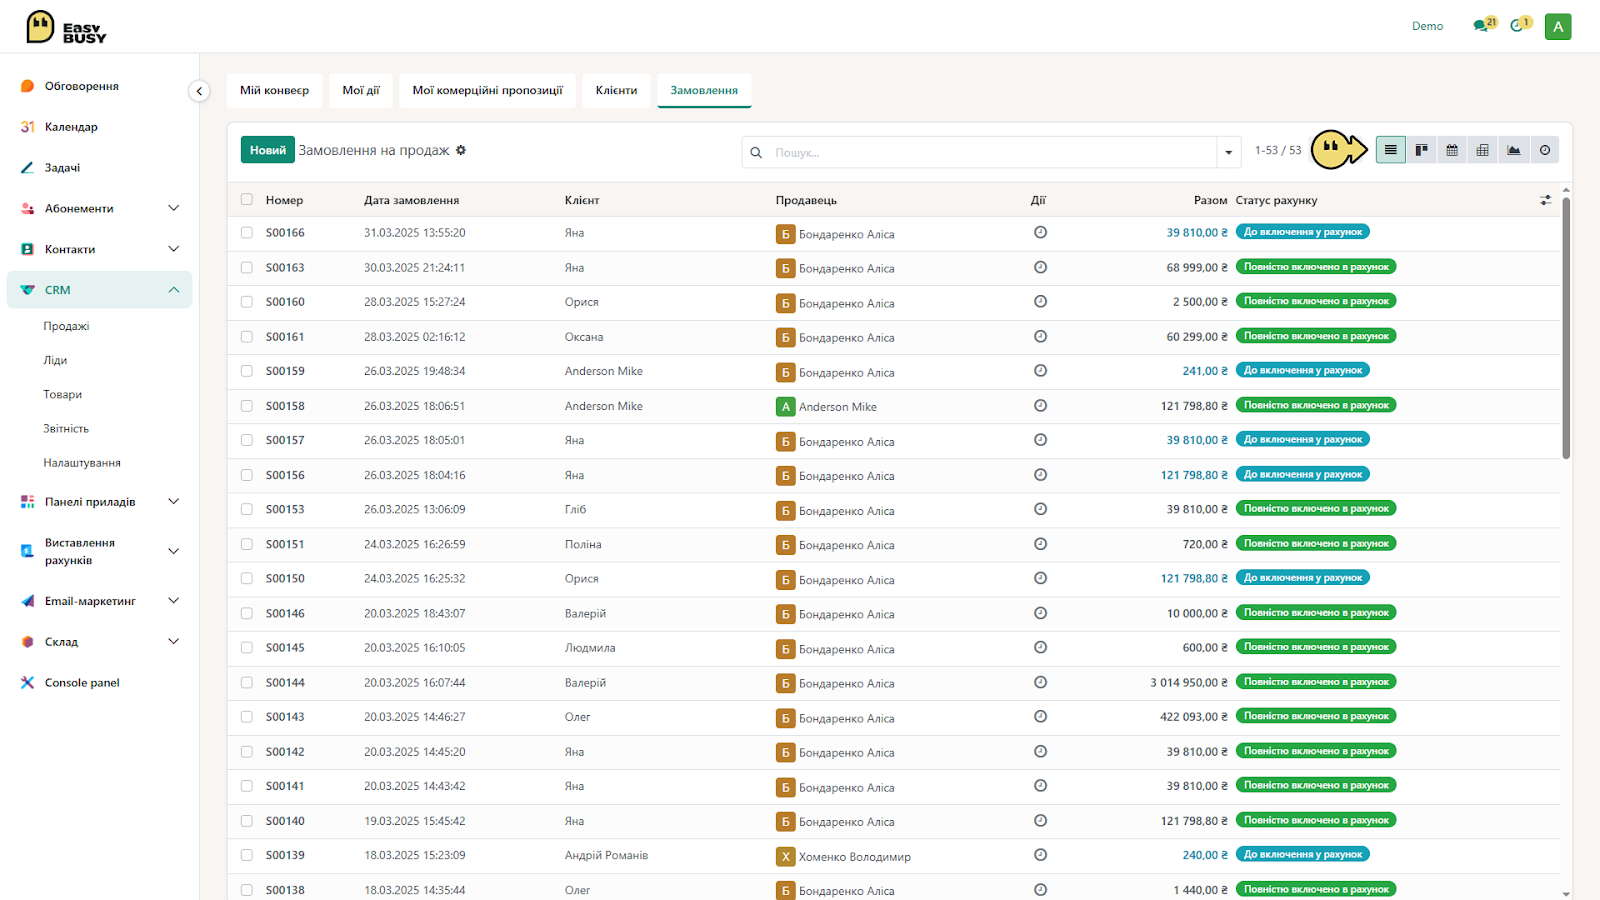Viewport: 1600px width, 900px height.
Task: Open the search options dropdown arrow
Action: pyautogui.click(x=1229, y=152)
